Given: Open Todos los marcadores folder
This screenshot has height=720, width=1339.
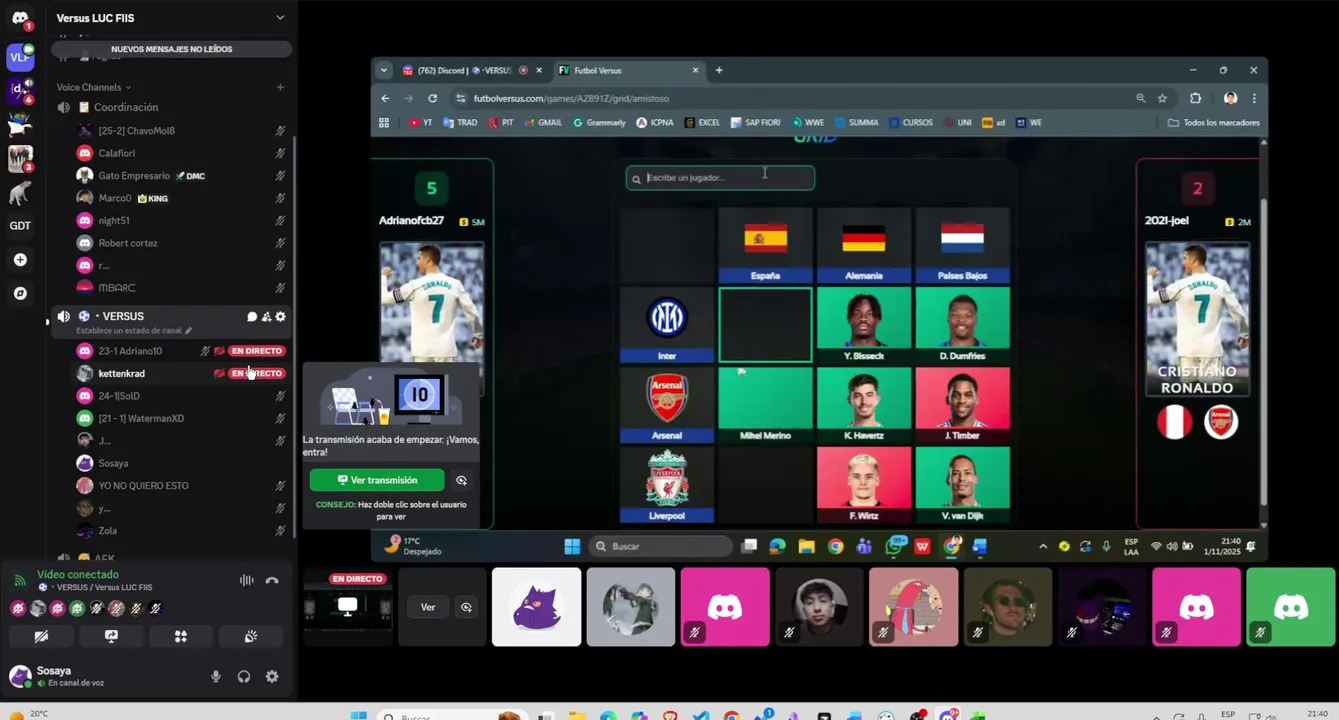Looking at the screenshot, I should (x=1214, y=123).
